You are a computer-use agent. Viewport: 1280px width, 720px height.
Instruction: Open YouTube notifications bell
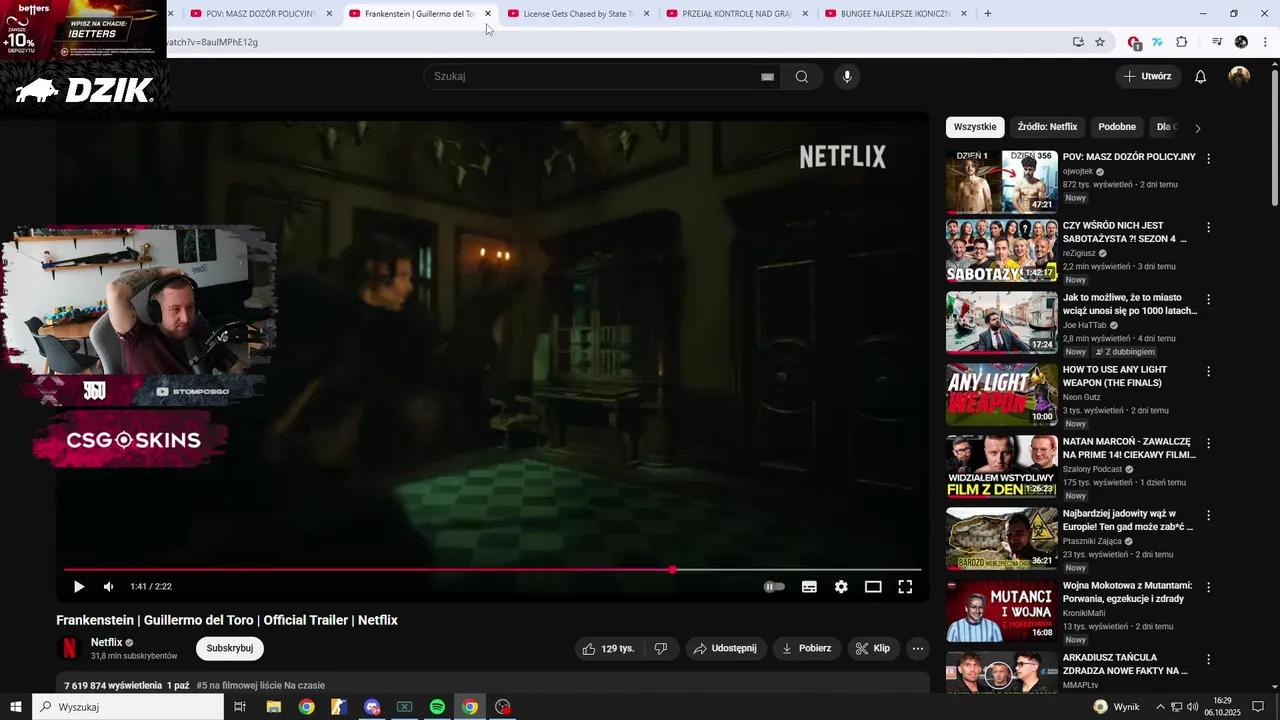[x=1201, y=76]
